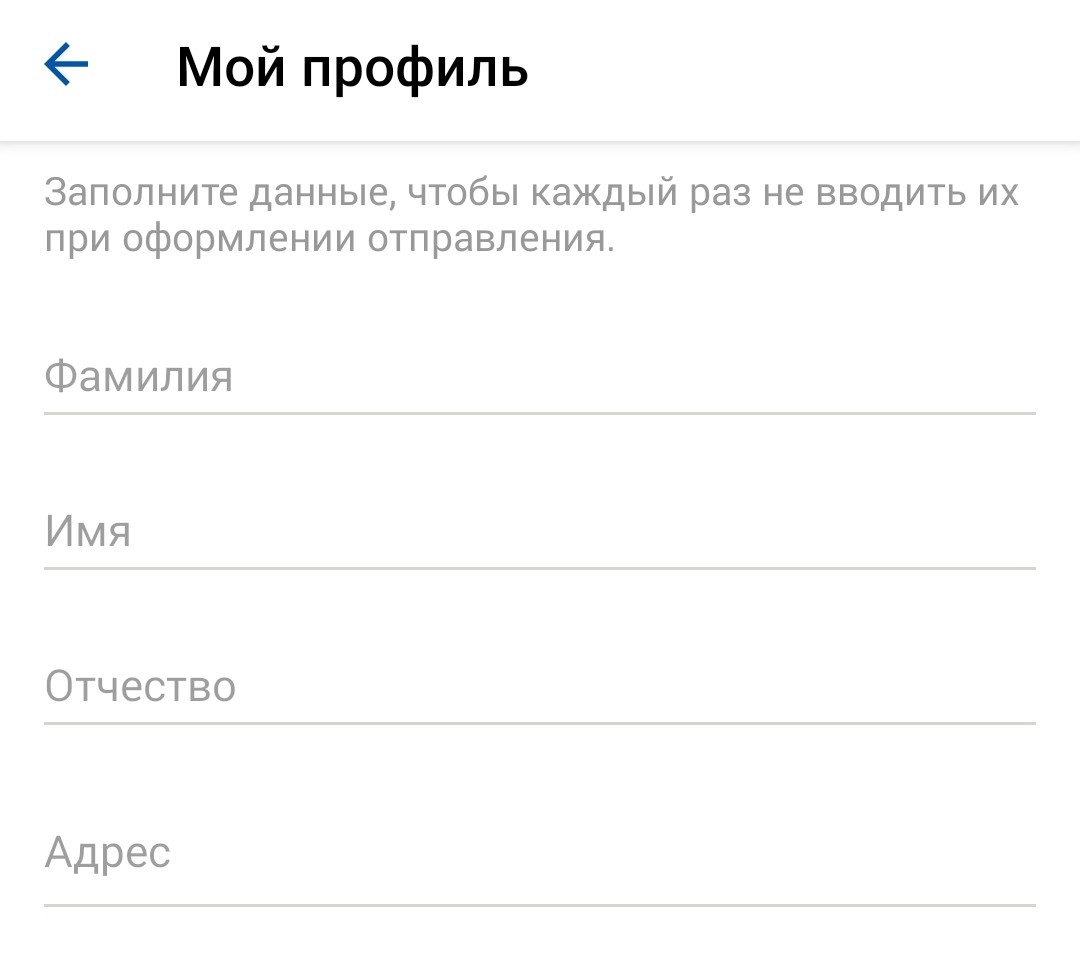
Task: Click into the Адрес field
Action: point(540,853)
